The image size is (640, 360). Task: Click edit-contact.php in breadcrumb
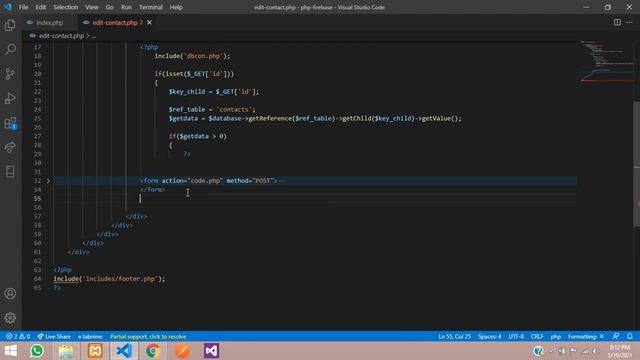(61, 36)
